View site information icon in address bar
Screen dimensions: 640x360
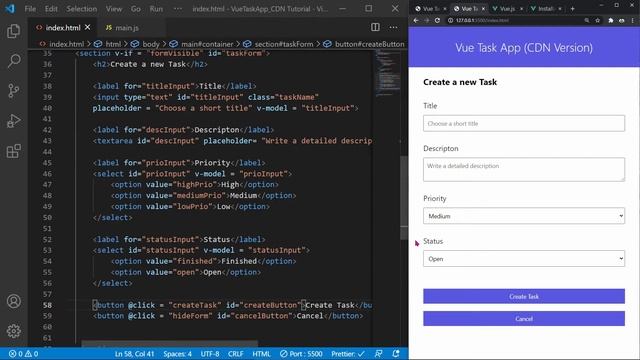(451, 20)
